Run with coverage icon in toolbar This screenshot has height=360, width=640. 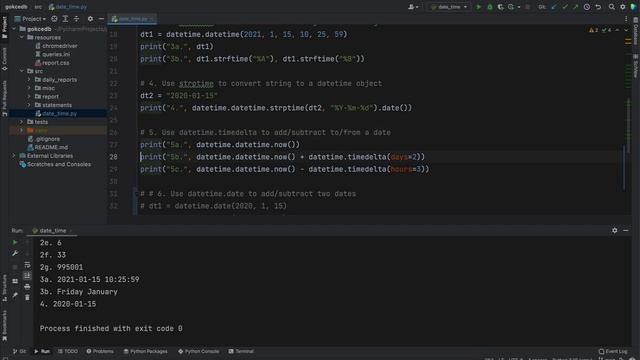[x=500, y=7]
